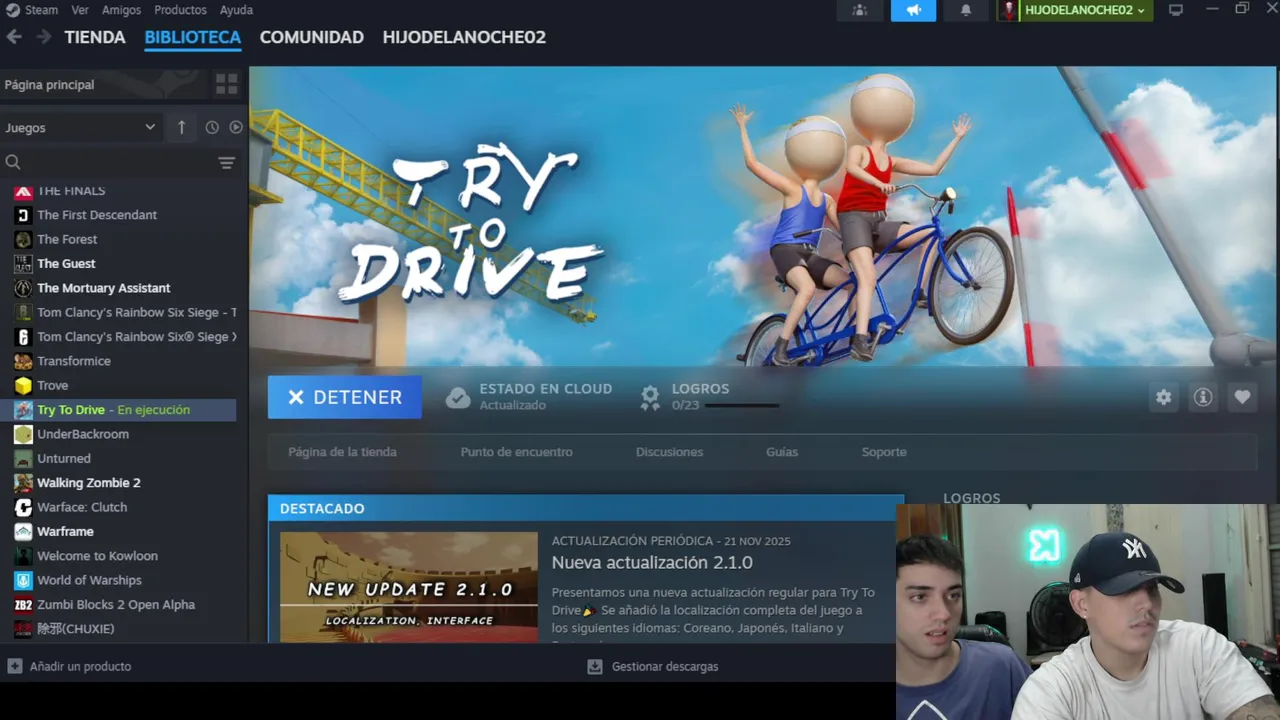The height and width of the screenshot is (720, 1280).
Task: Select The Guest in the library
Action: tap(66, 263)
